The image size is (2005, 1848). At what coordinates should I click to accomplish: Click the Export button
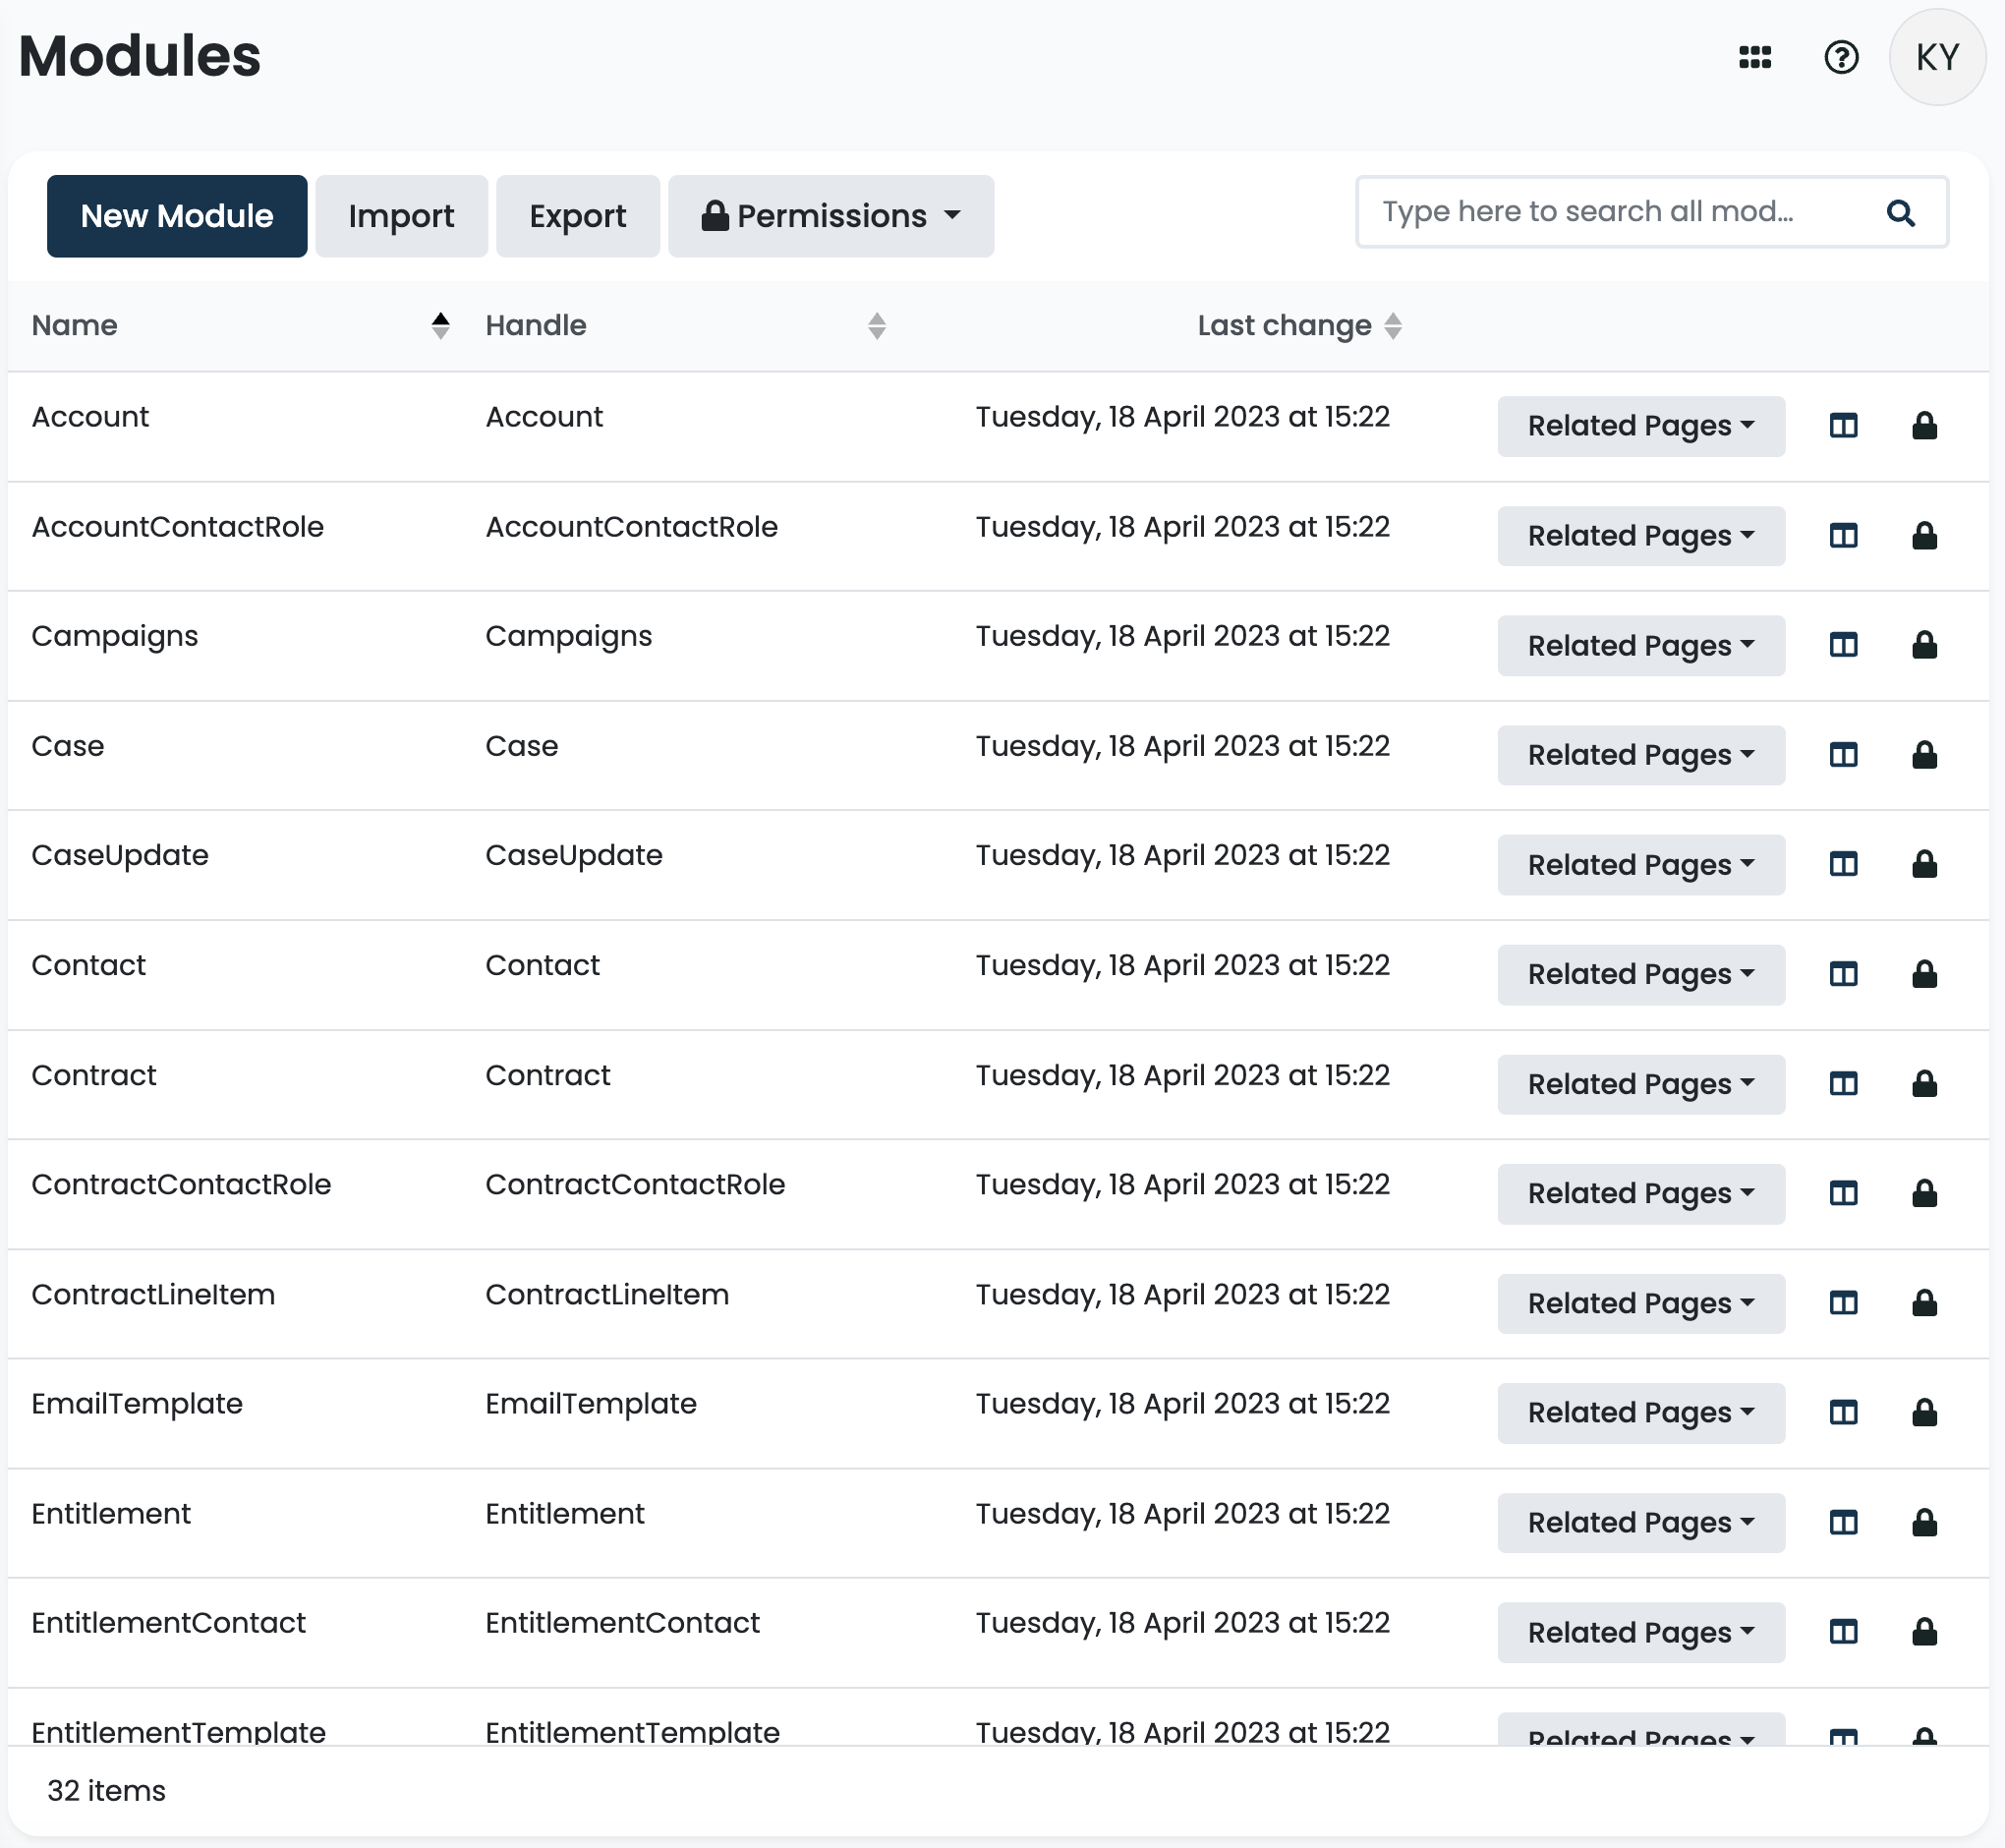577,215
